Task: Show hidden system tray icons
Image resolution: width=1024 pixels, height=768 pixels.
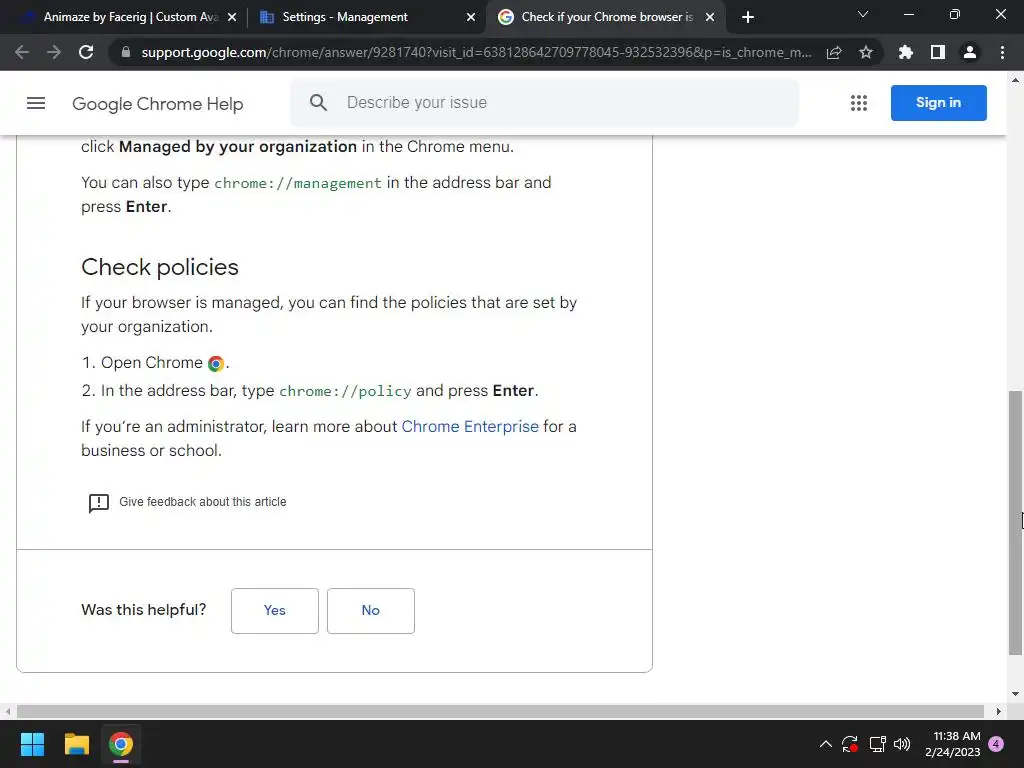Action: 825,744
